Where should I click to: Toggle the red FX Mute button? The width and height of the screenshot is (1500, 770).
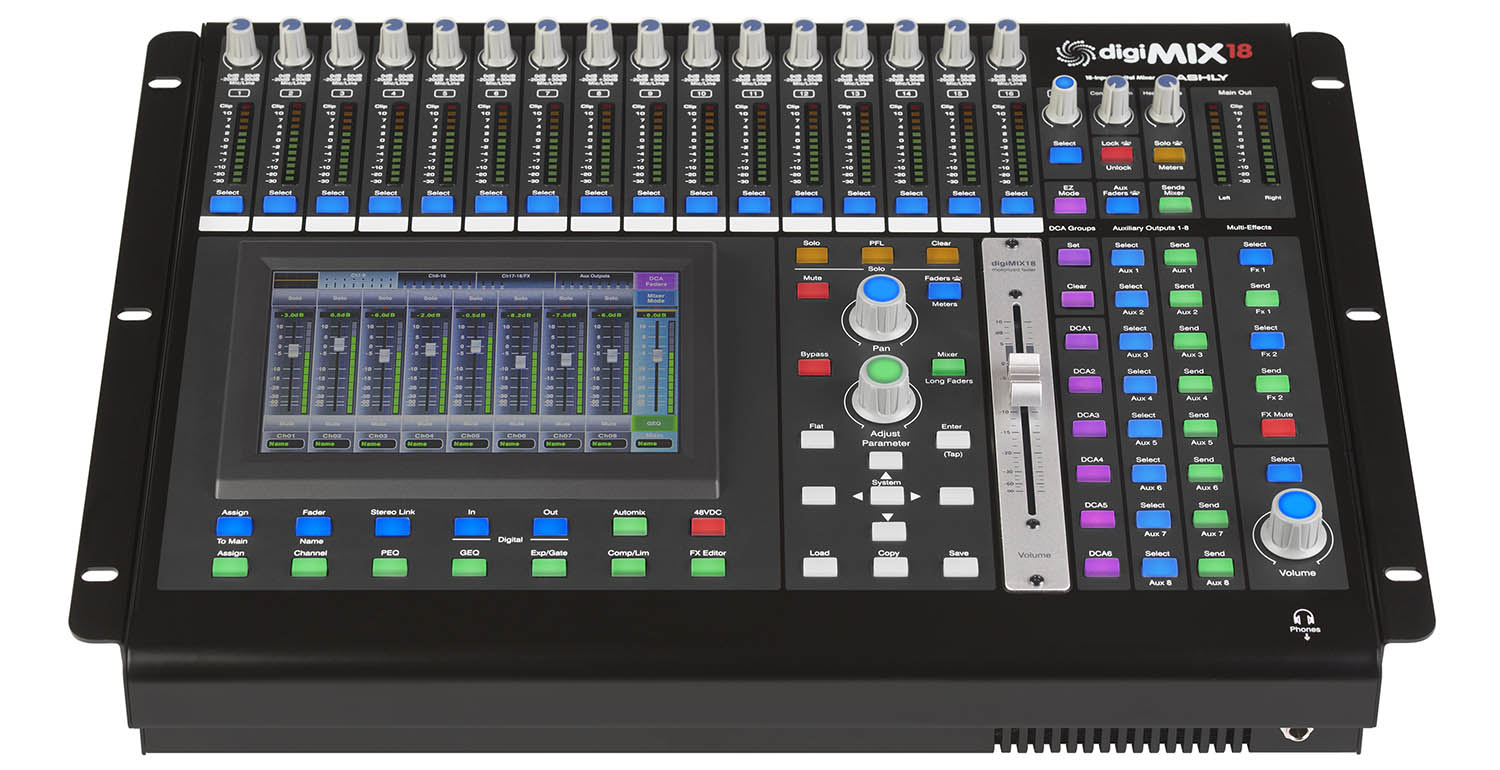(x=1277, y=428)
